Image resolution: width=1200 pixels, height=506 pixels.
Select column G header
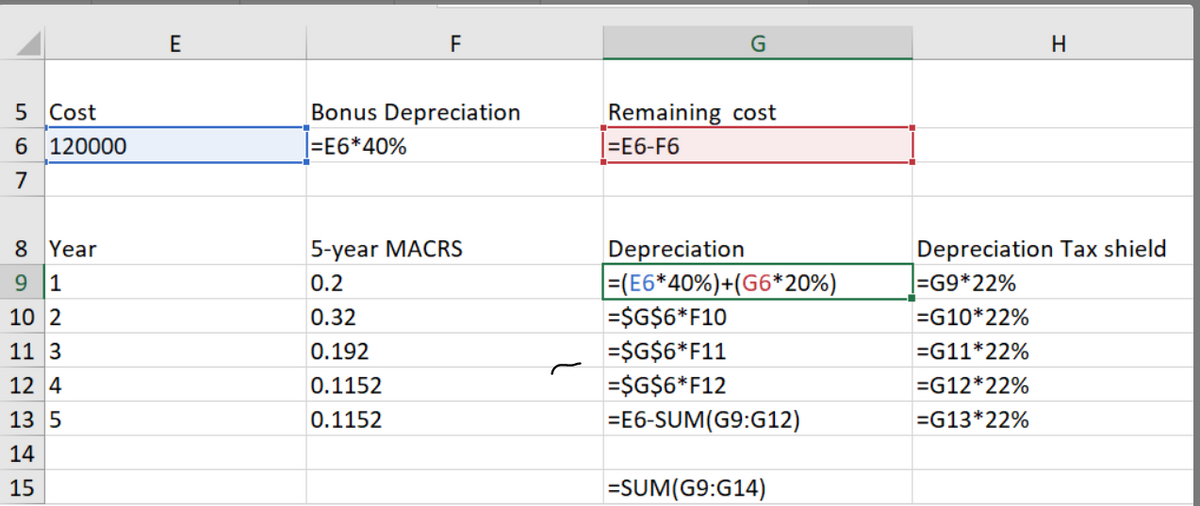click(x=757, y=44)
